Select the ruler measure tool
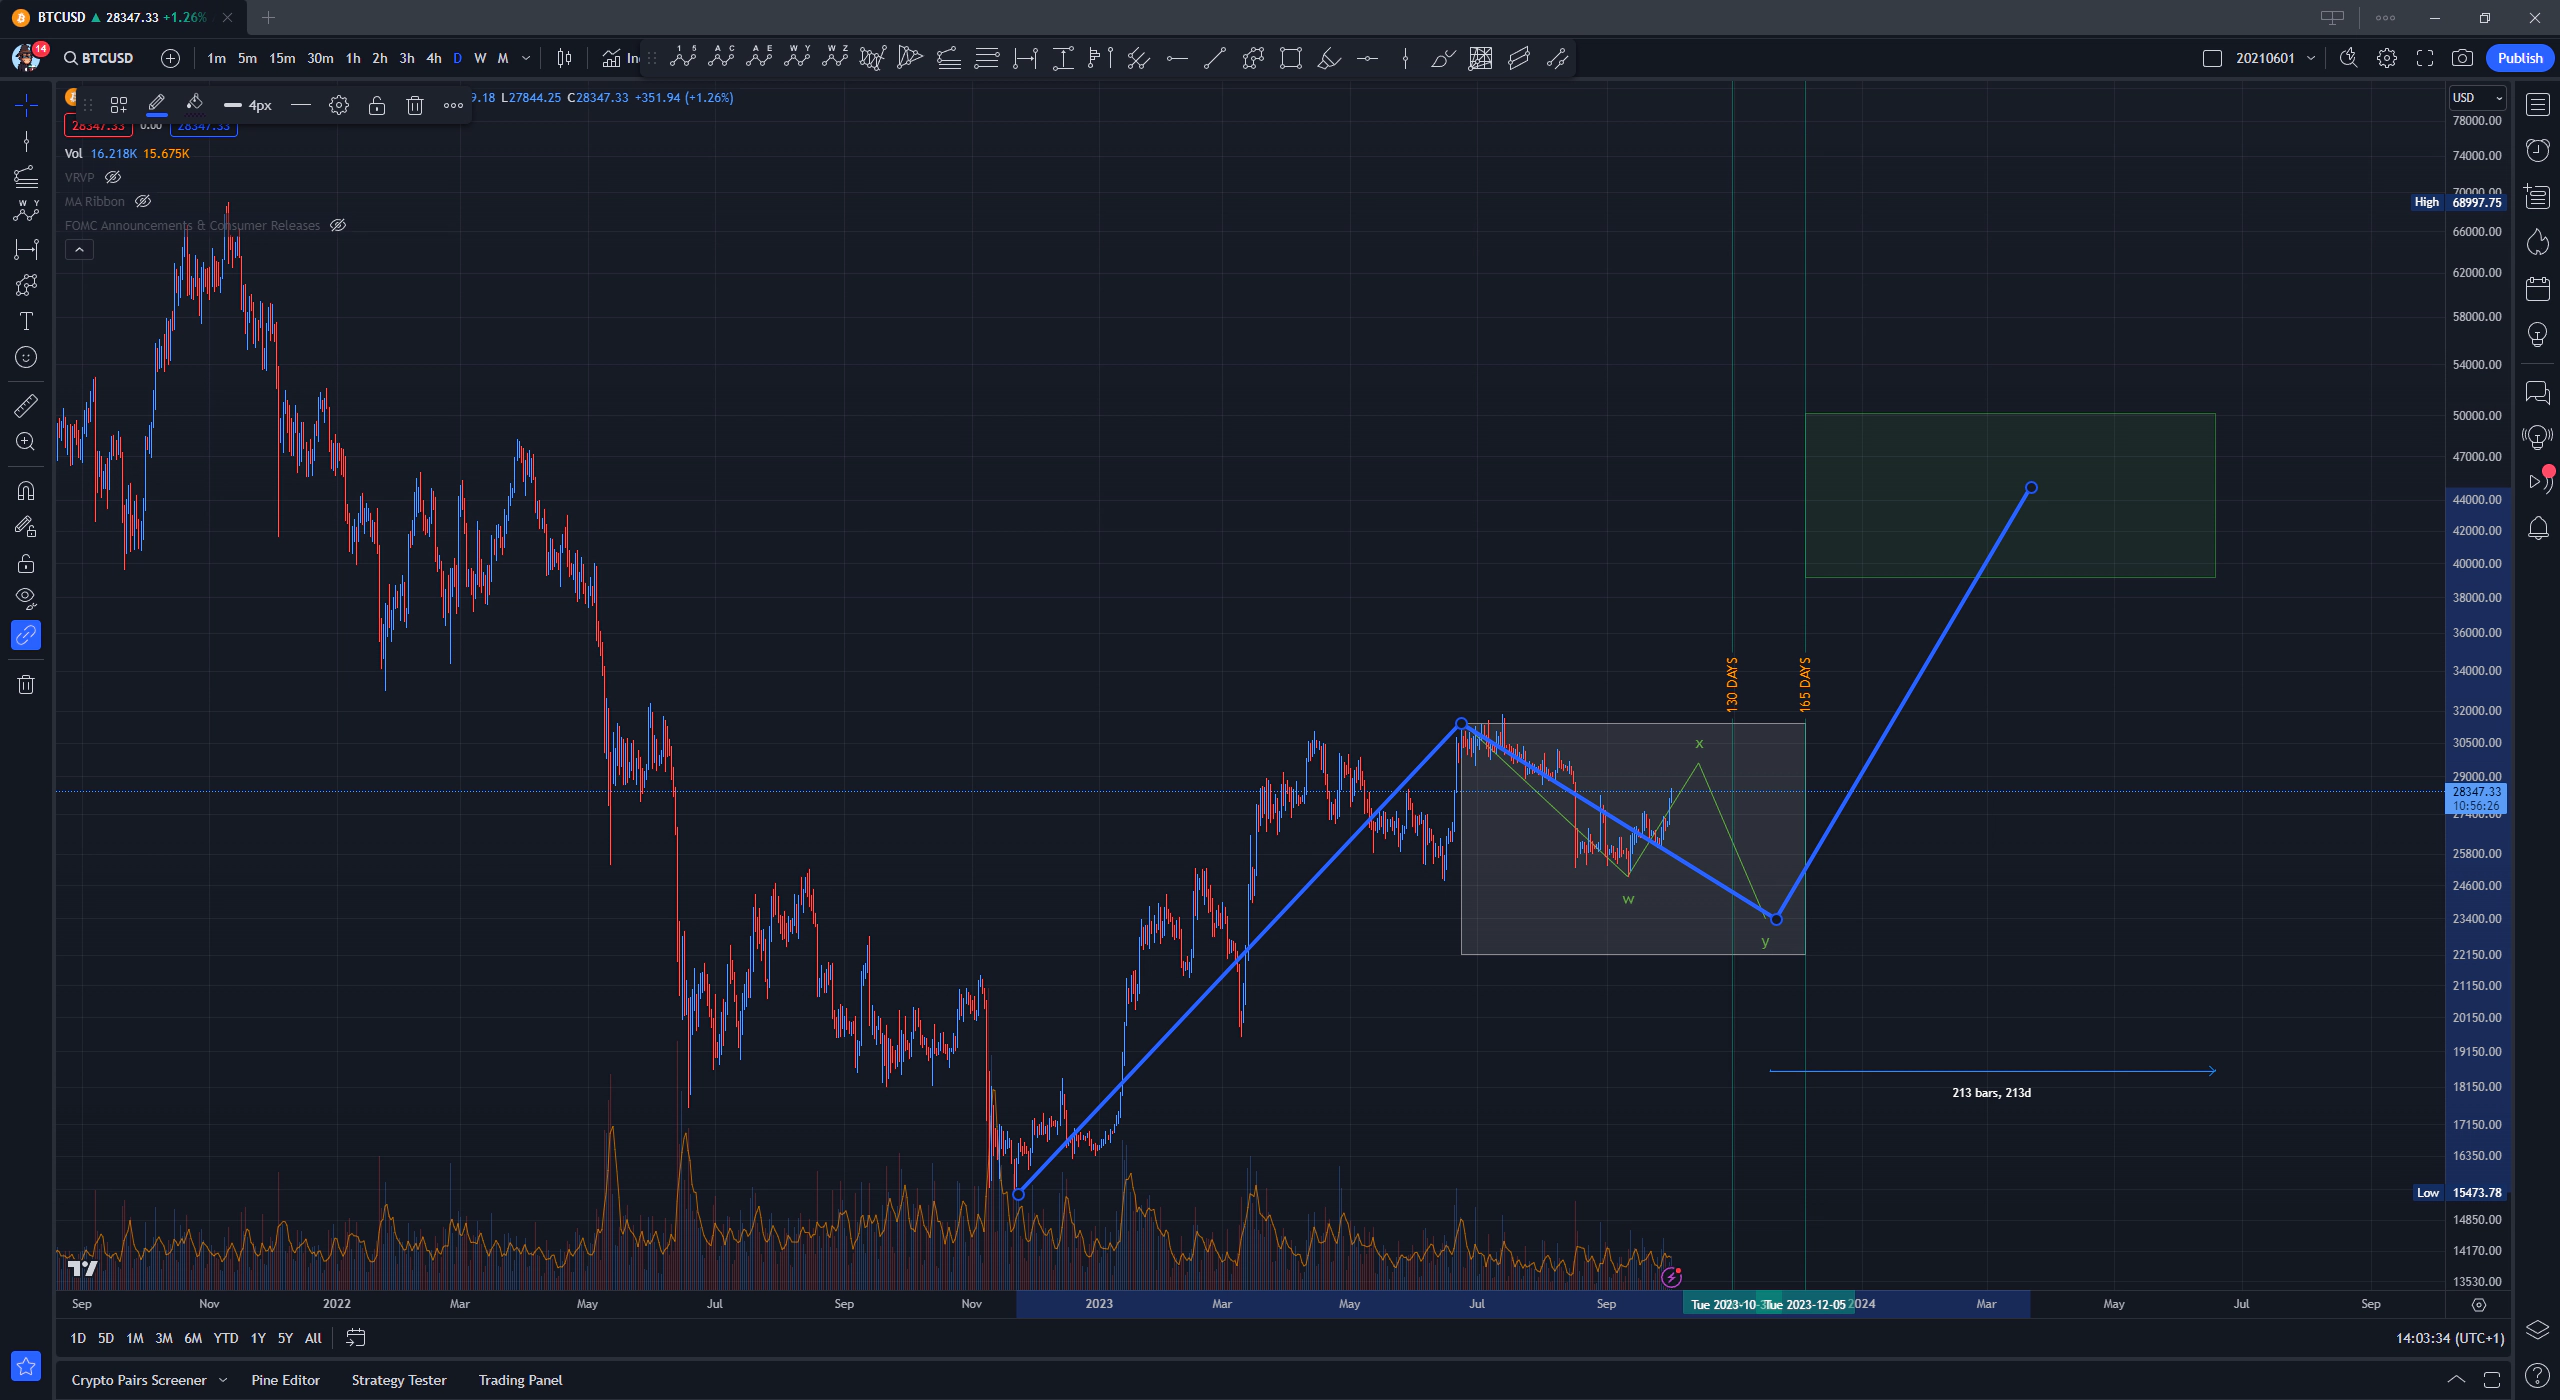2560x1400 pixels. point(26,405)
